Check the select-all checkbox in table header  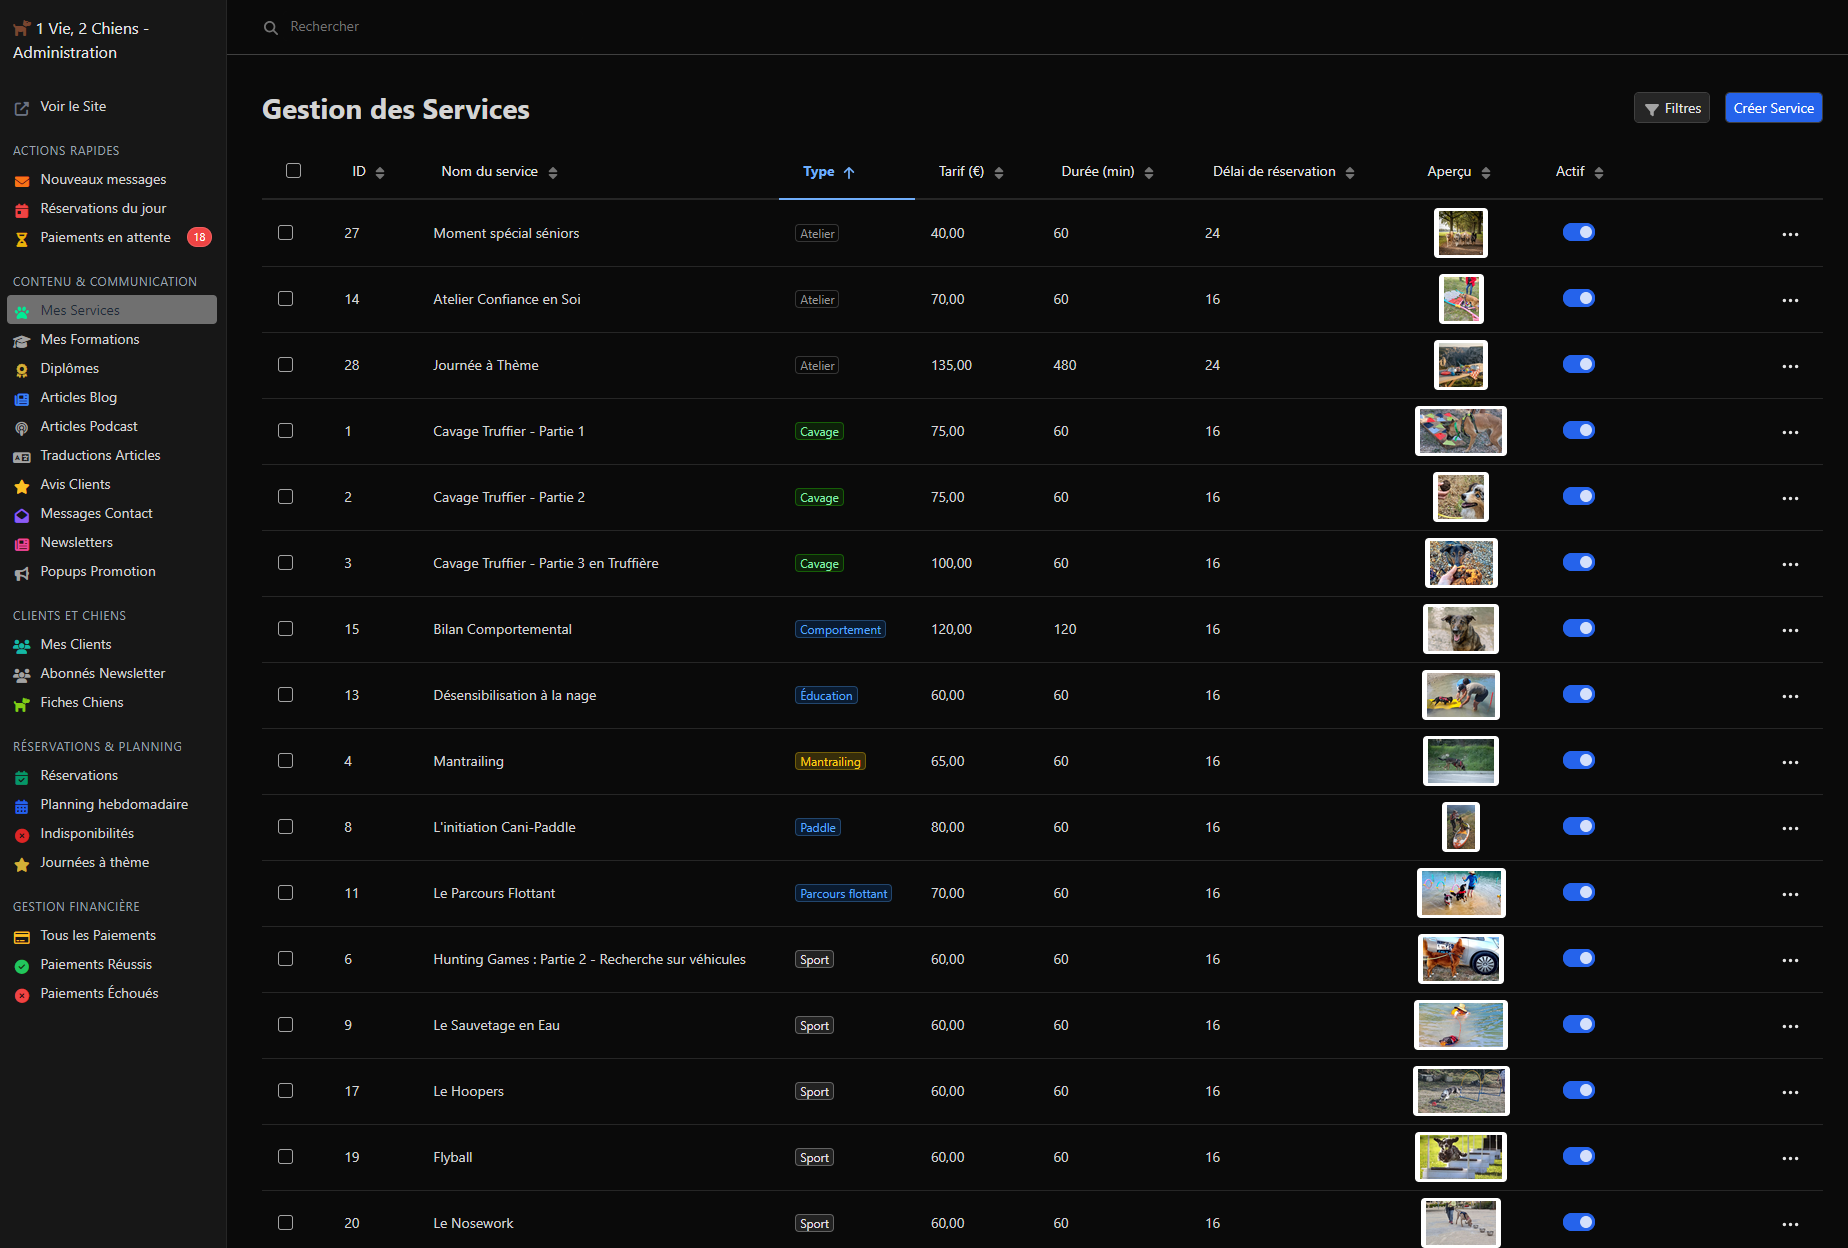pos(293,171)
